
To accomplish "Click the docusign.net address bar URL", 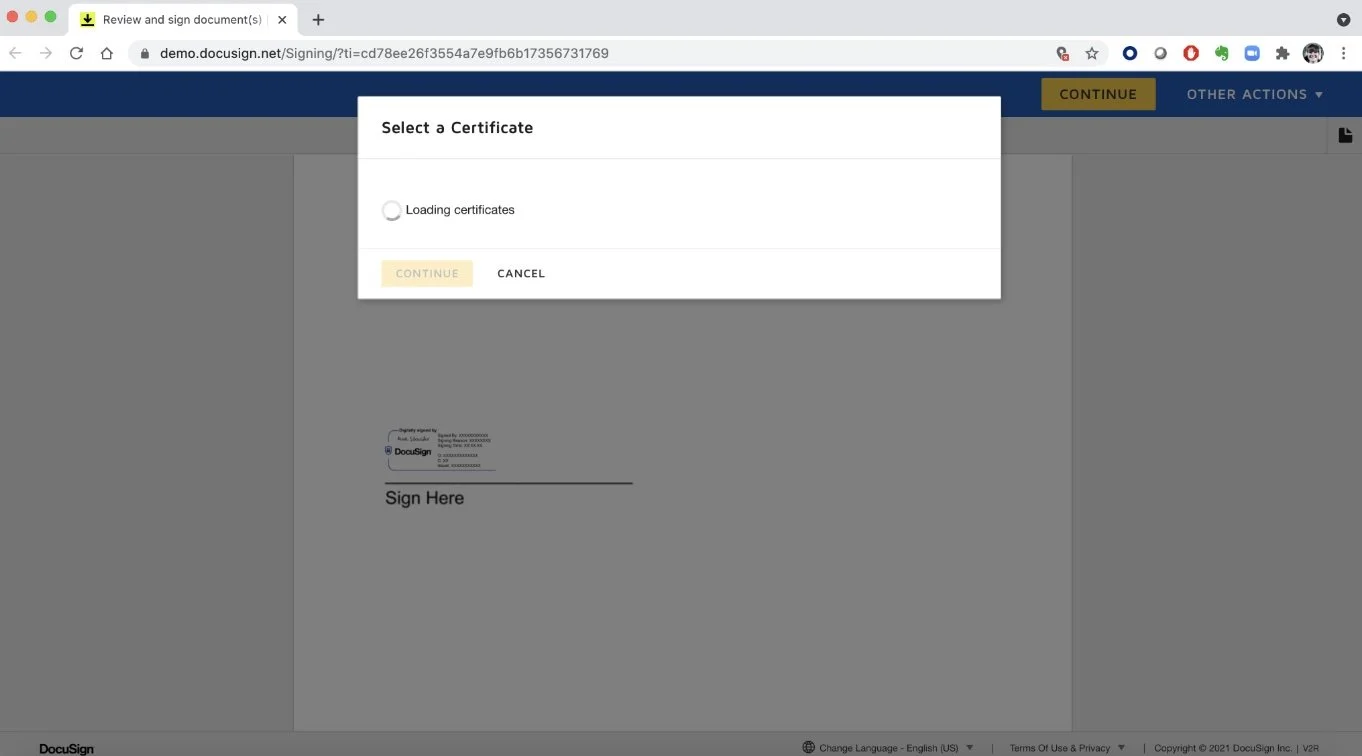I will (384, 53).
